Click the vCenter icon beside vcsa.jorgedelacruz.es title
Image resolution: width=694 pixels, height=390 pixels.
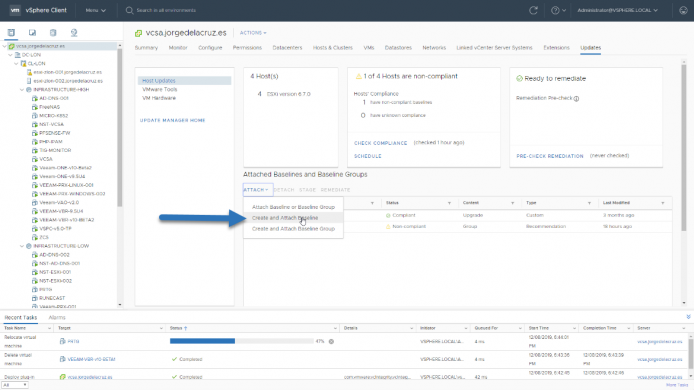click(139, 33)
